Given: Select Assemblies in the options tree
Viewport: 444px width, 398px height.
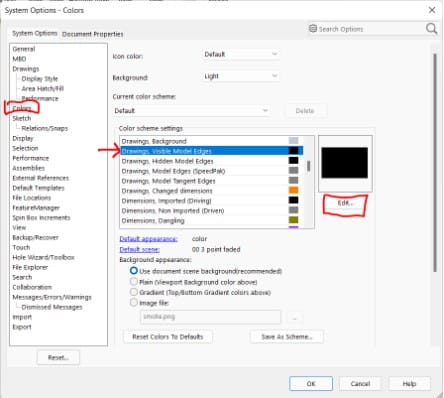Looking at the screenshot, I should point(28,168).
